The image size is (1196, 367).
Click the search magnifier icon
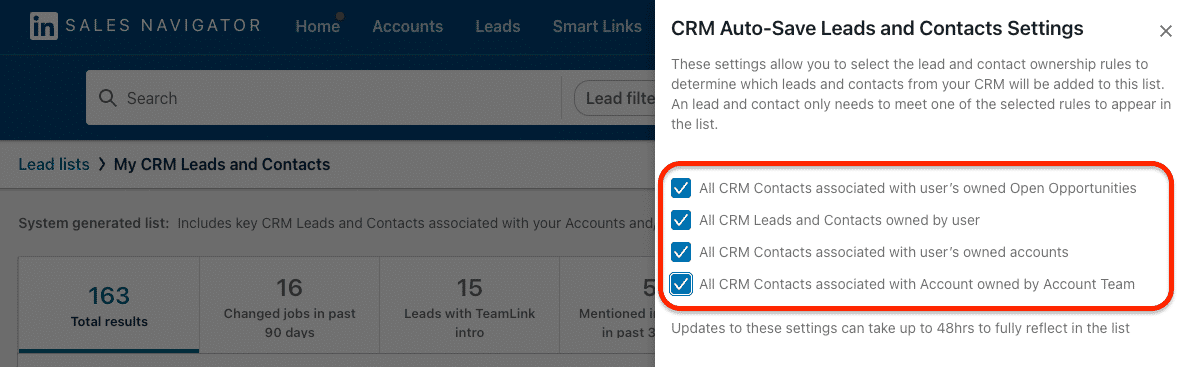pyautogui.click(x=108, y=98)
